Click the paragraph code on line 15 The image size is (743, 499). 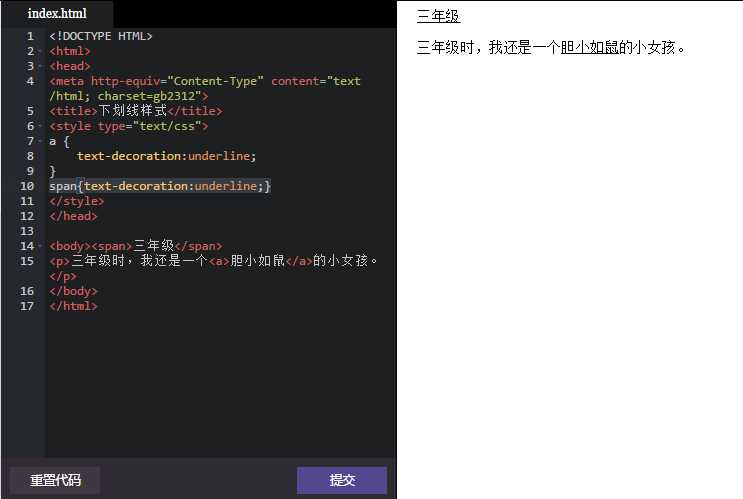coord(214,268)
